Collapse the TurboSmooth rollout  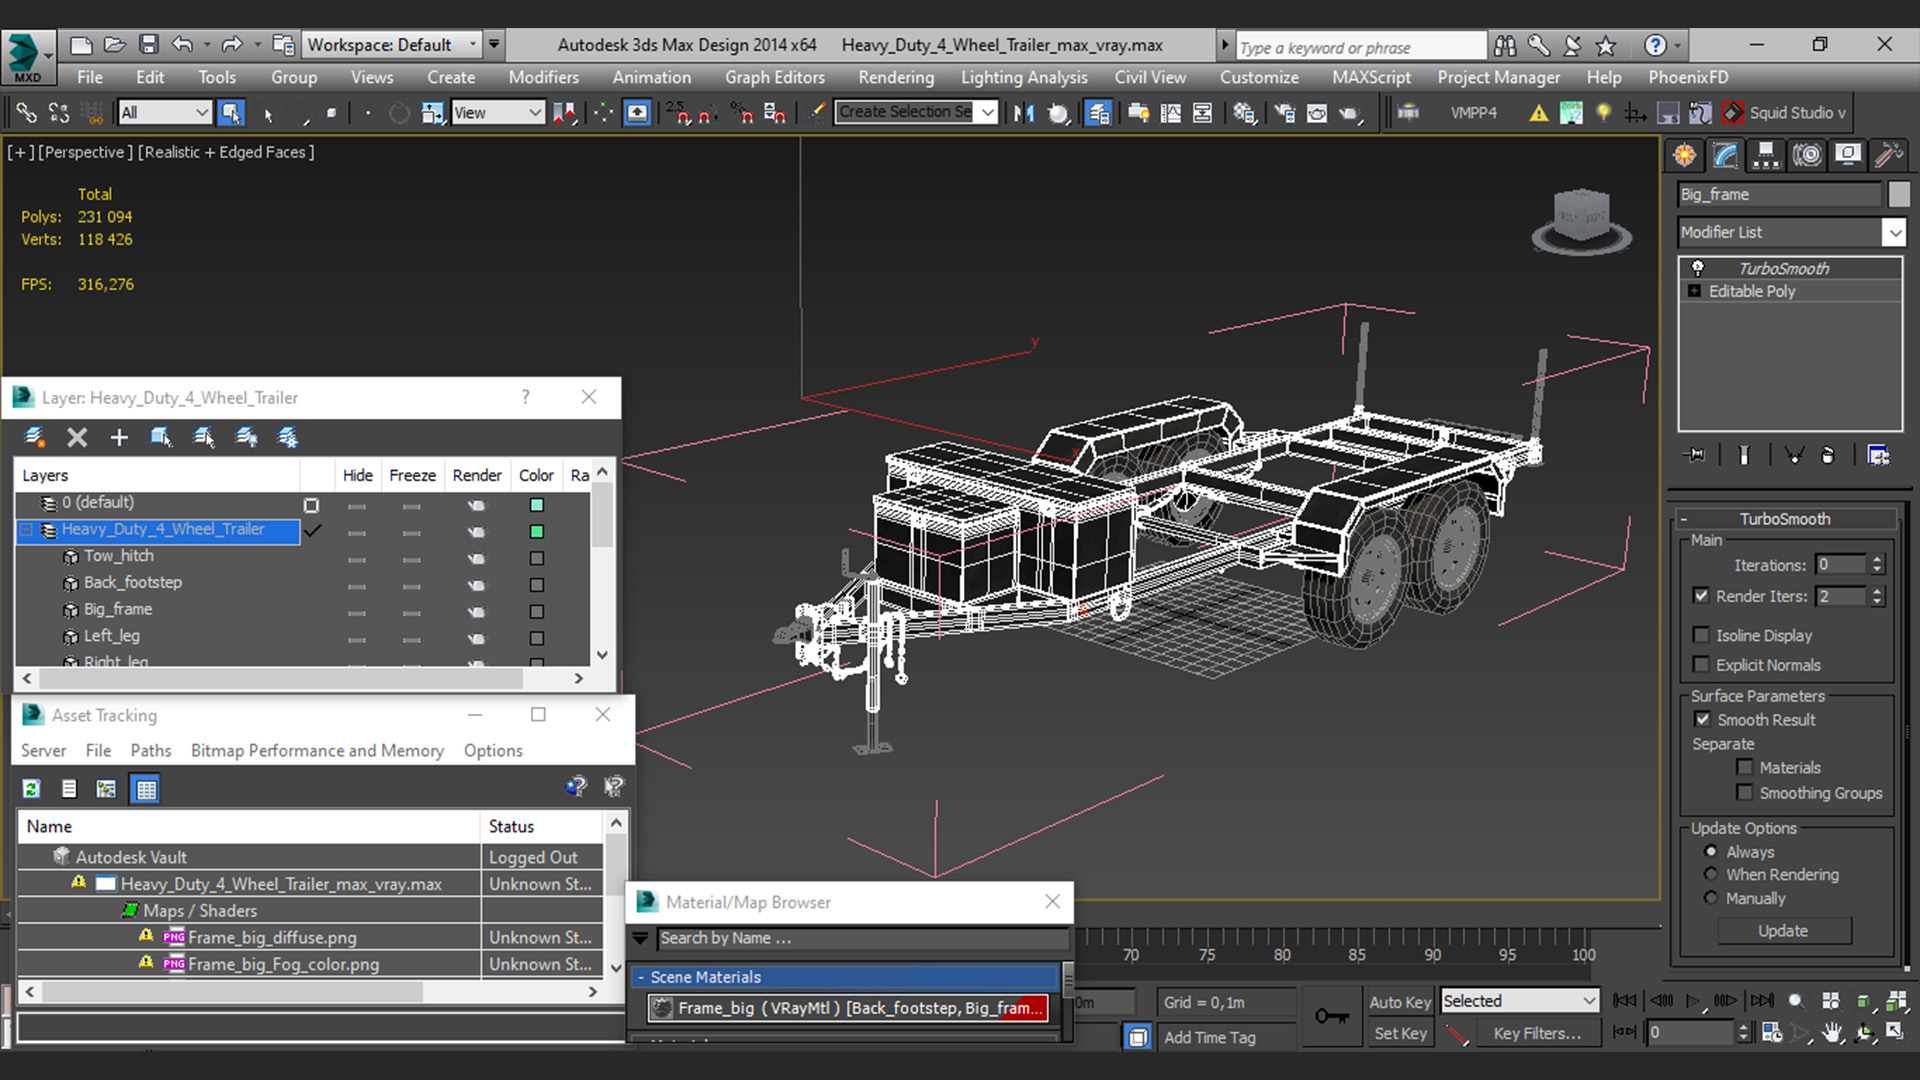(1785, 519)
